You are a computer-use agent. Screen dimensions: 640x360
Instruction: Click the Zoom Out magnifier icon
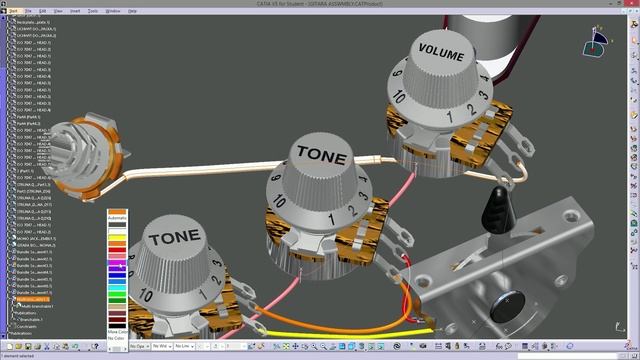323,347
